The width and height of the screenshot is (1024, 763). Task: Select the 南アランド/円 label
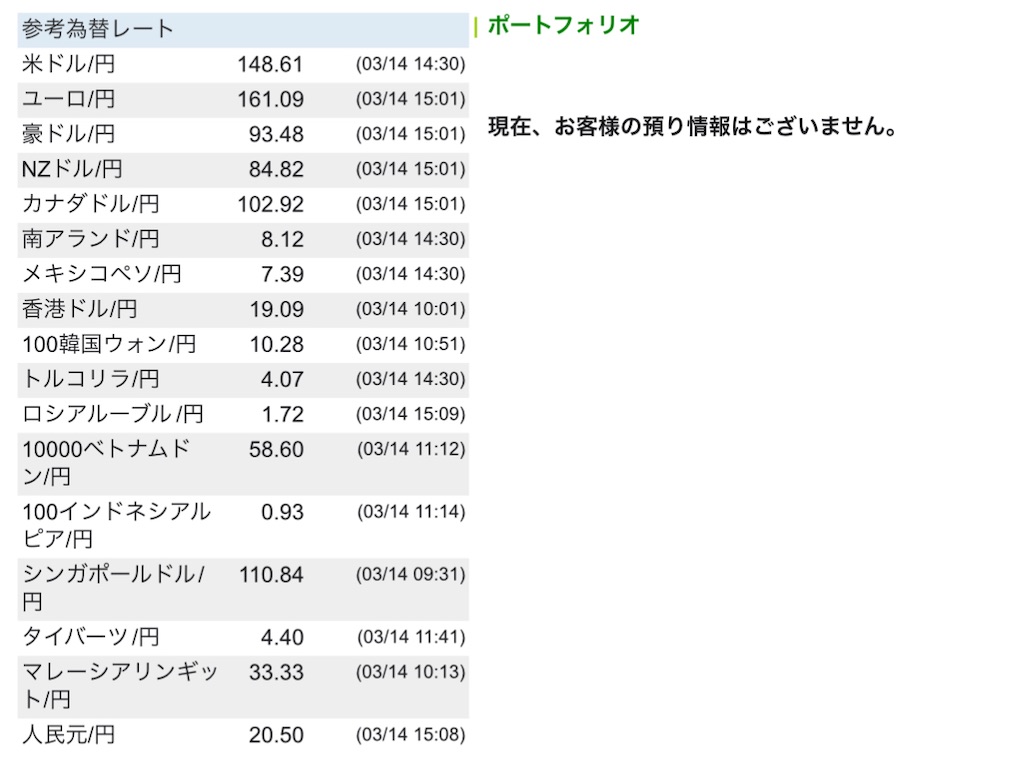click(x=91, y=239)
